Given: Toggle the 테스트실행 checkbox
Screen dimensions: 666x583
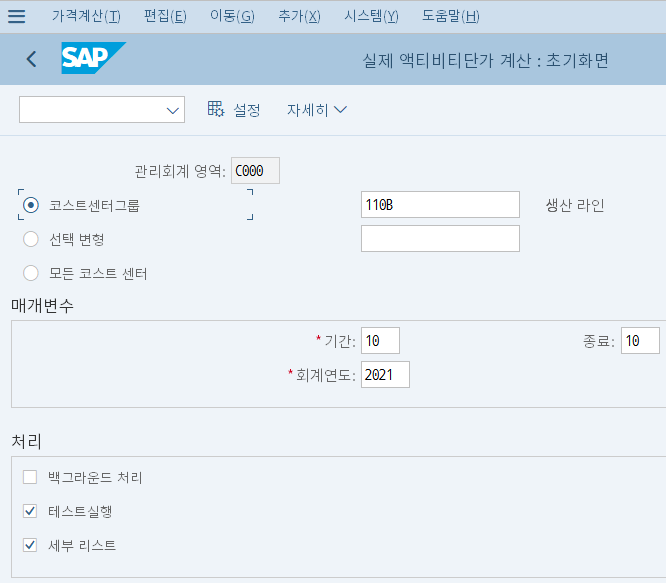Looking at the screenshot, I should tap(30, 511).
